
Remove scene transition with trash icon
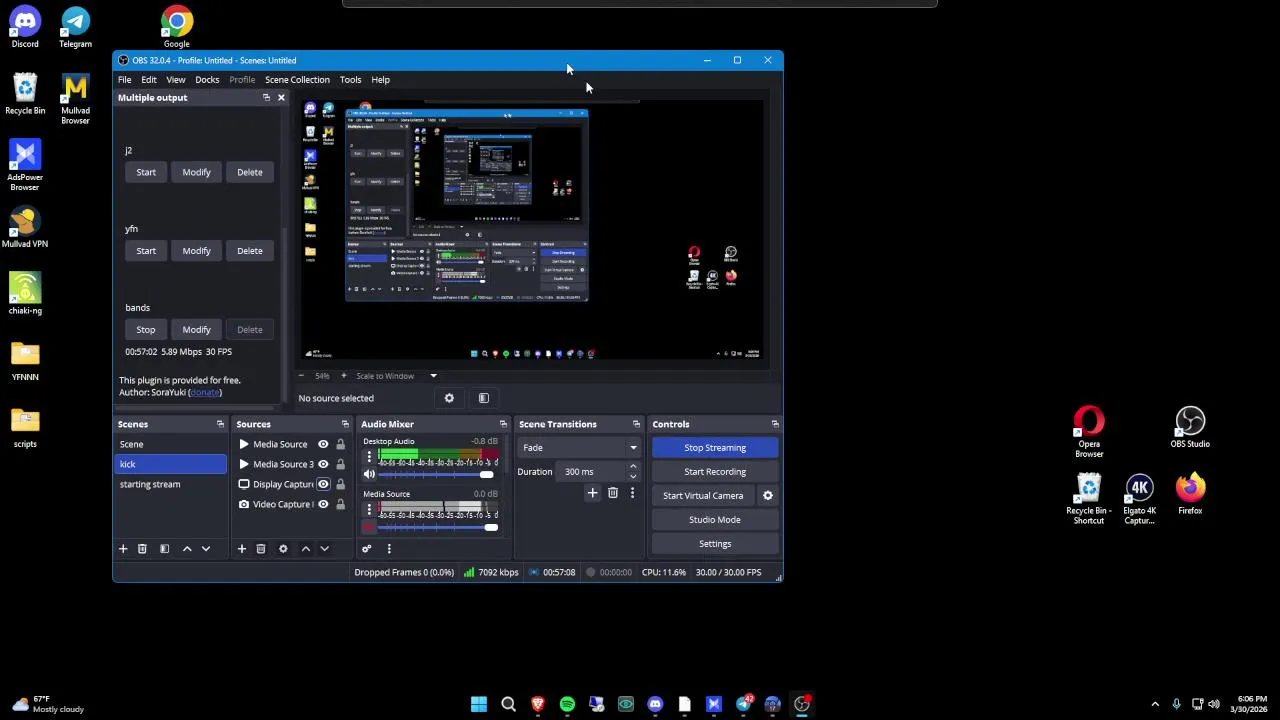coord(613,493)
